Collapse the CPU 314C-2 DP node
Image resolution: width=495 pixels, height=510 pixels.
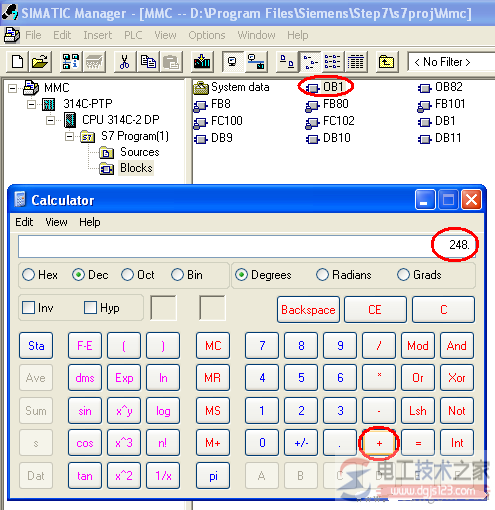pos(51,120)
